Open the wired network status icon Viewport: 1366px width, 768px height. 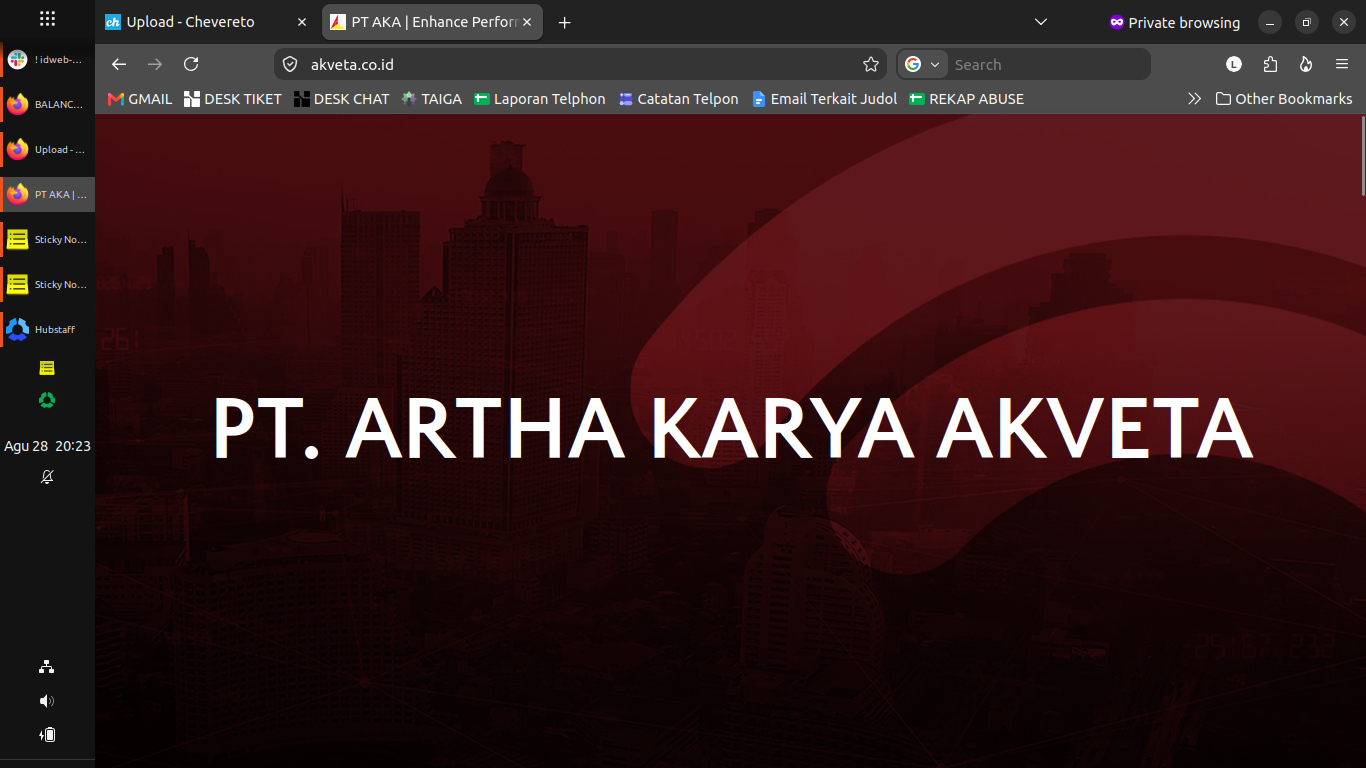[47, 667]
